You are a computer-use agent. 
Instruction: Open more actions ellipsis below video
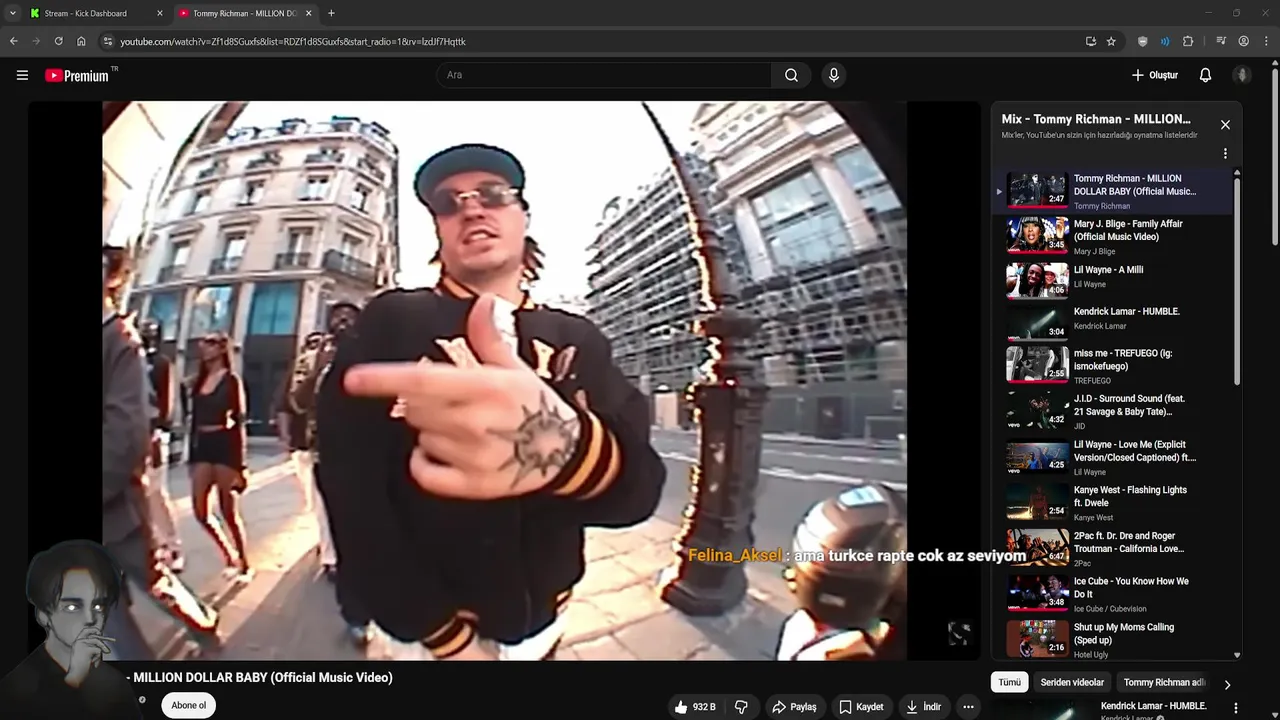[968, 707]
